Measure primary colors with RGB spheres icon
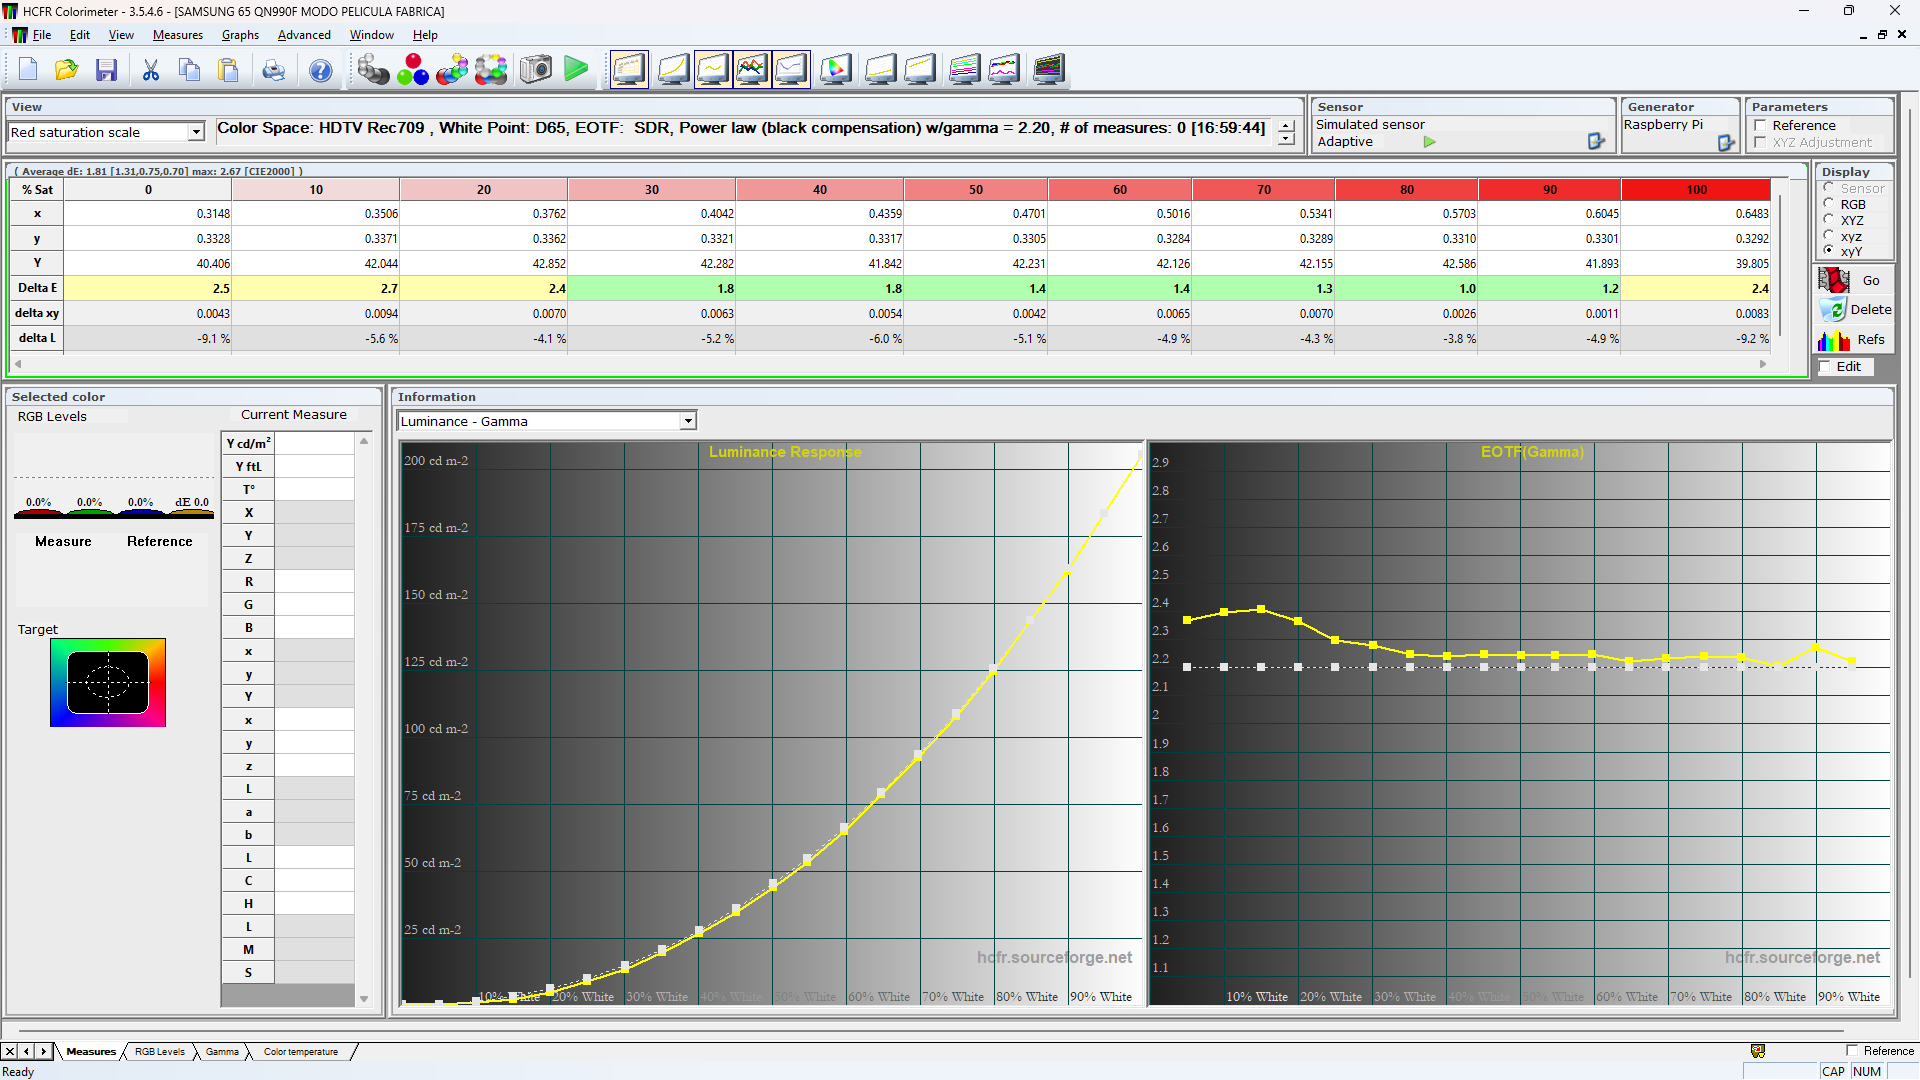 [x=413, y=70]
